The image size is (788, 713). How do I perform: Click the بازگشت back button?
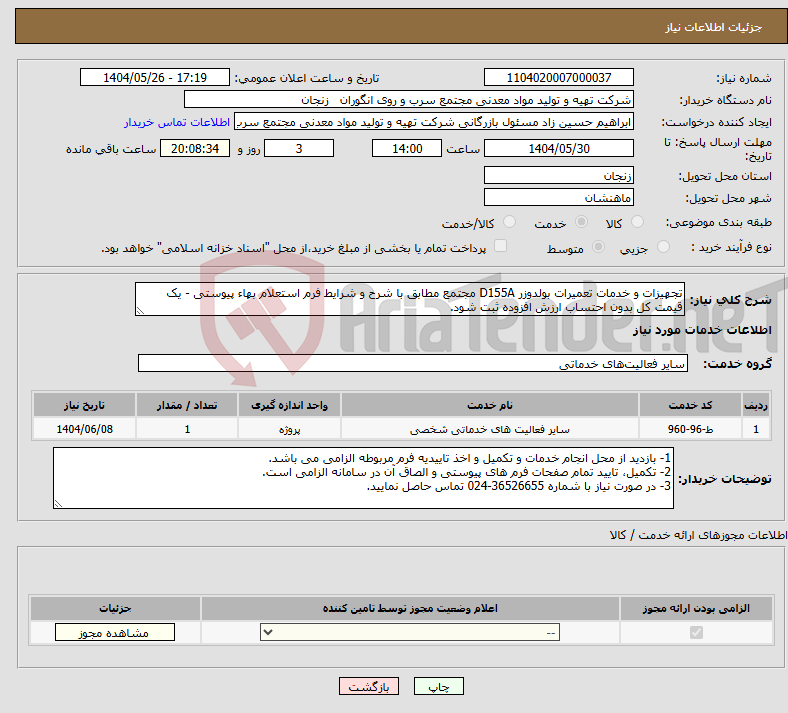[x=369, y=686]
